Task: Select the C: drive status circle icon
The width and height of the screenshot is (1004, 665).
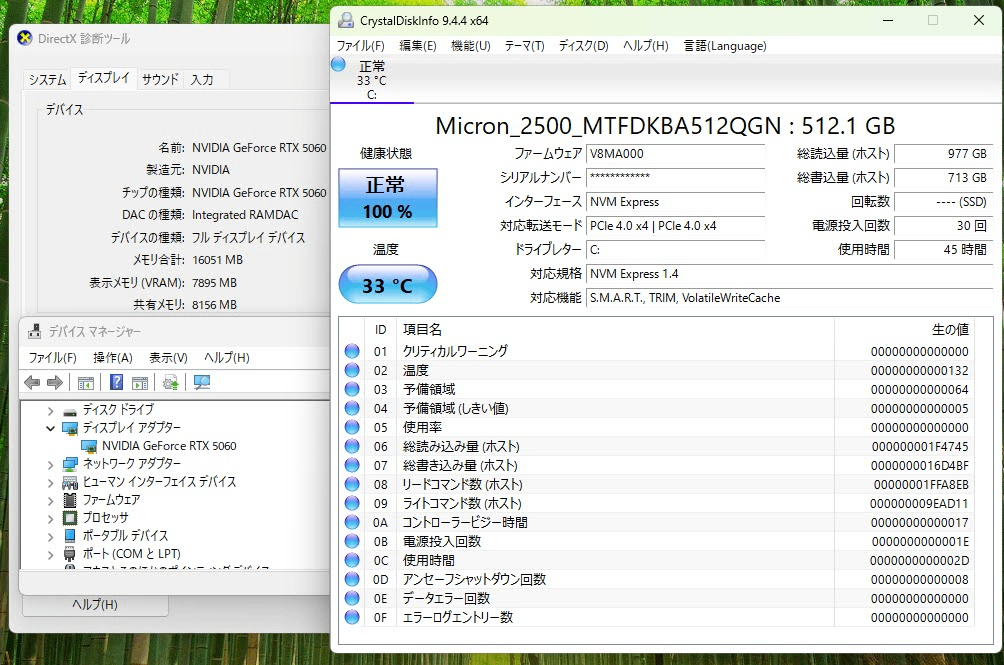Action: (338, 64)
